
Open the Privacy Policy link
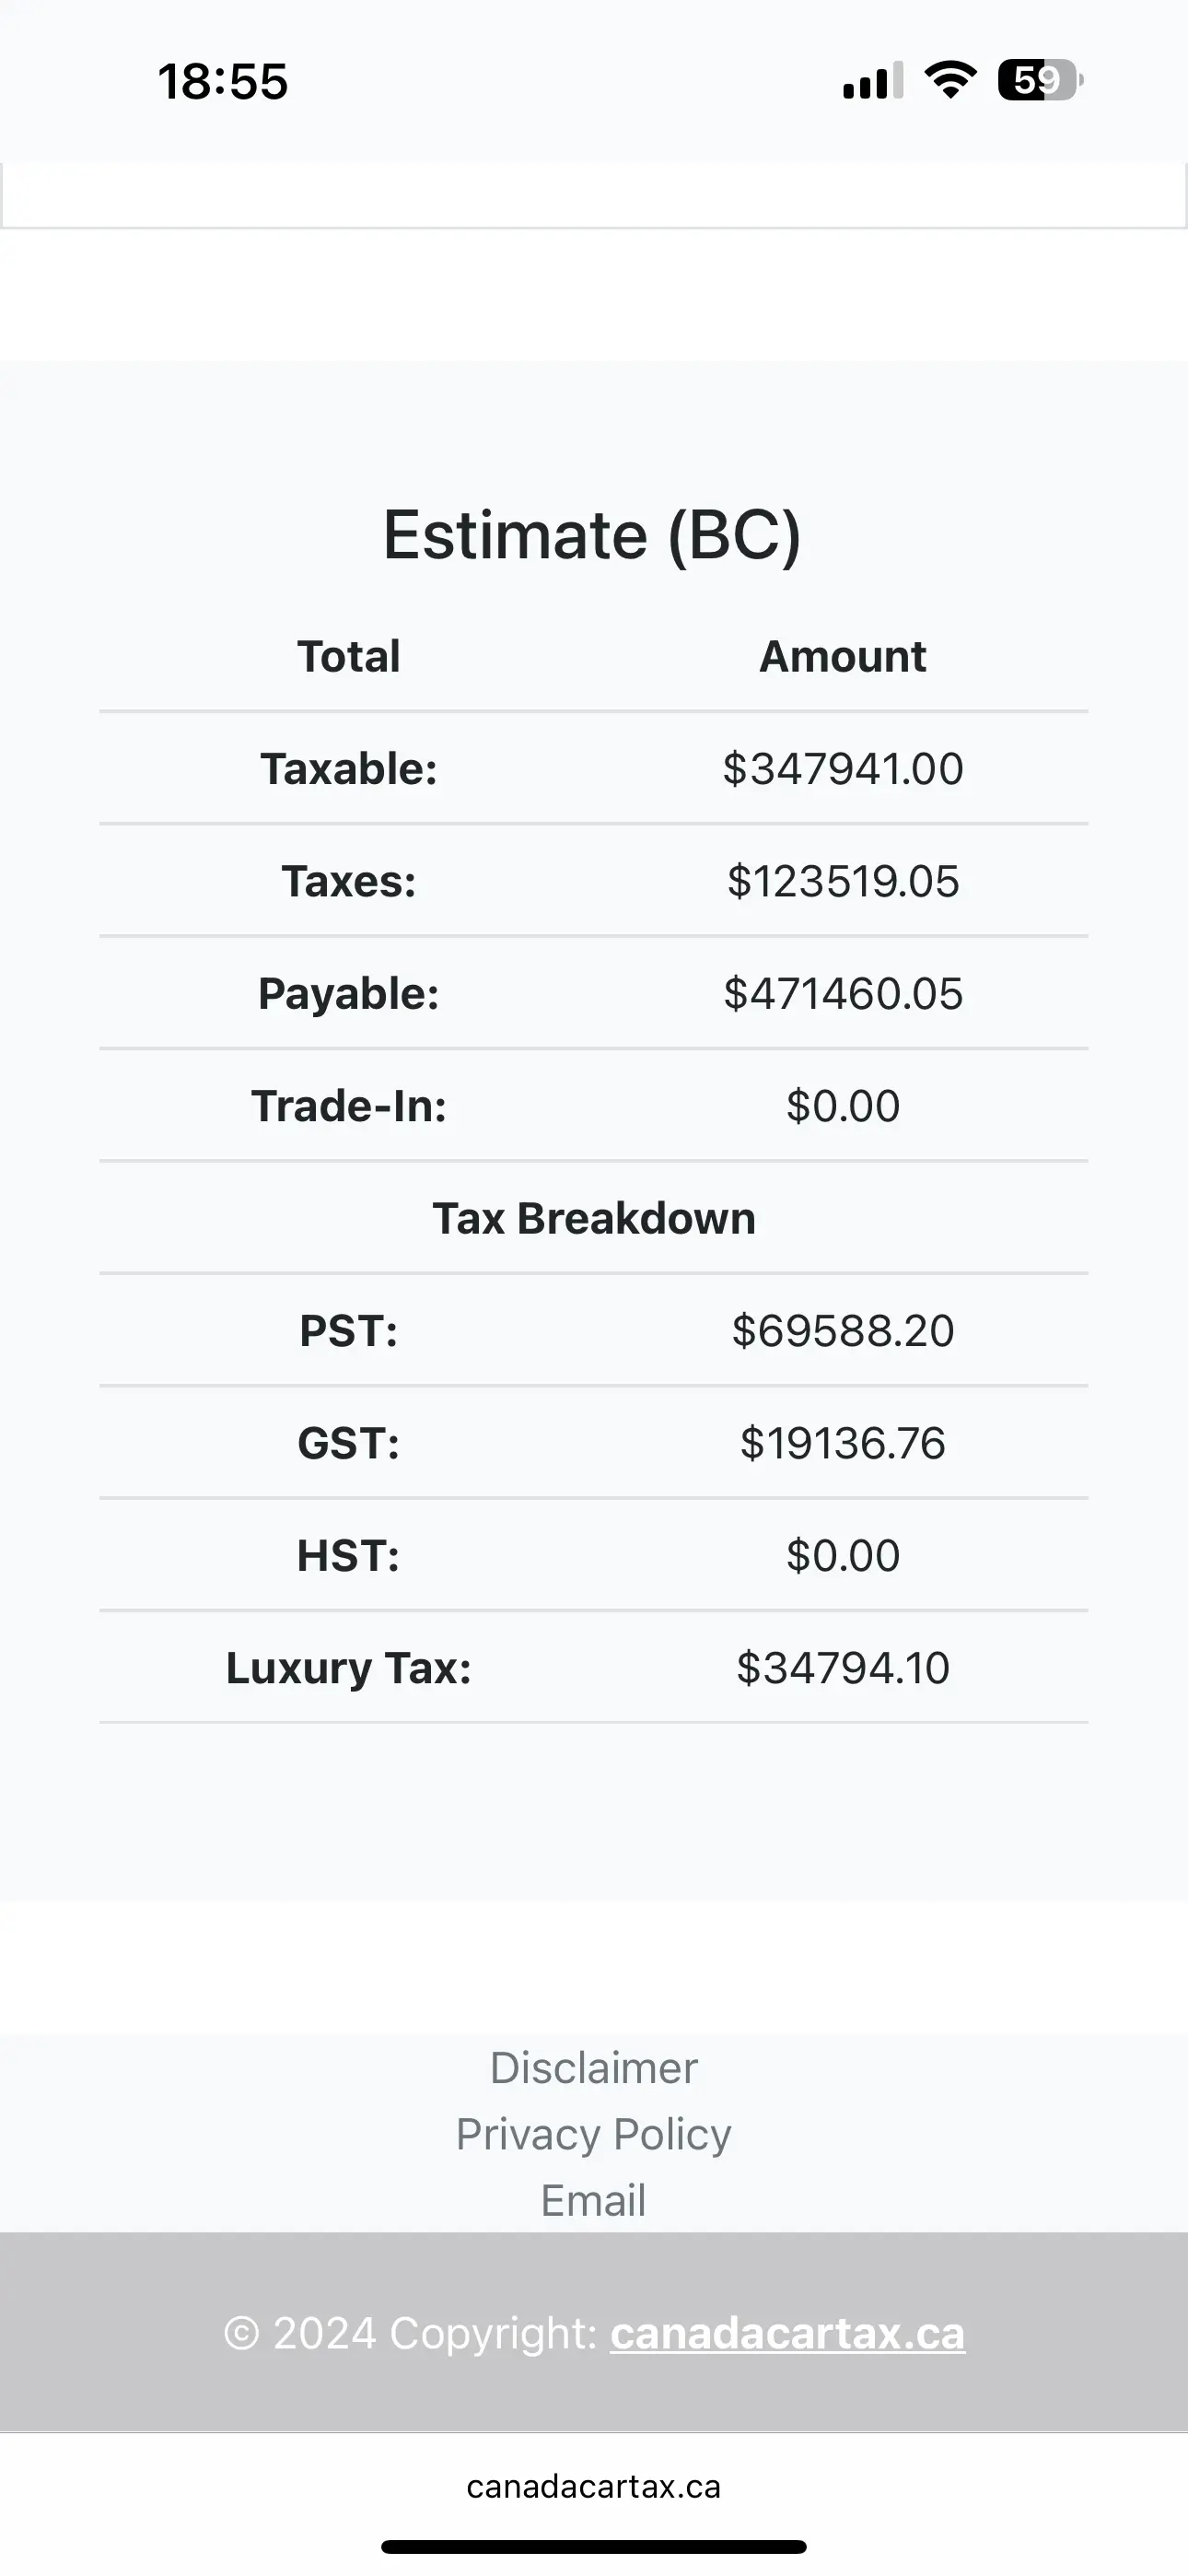[593, 2134]
